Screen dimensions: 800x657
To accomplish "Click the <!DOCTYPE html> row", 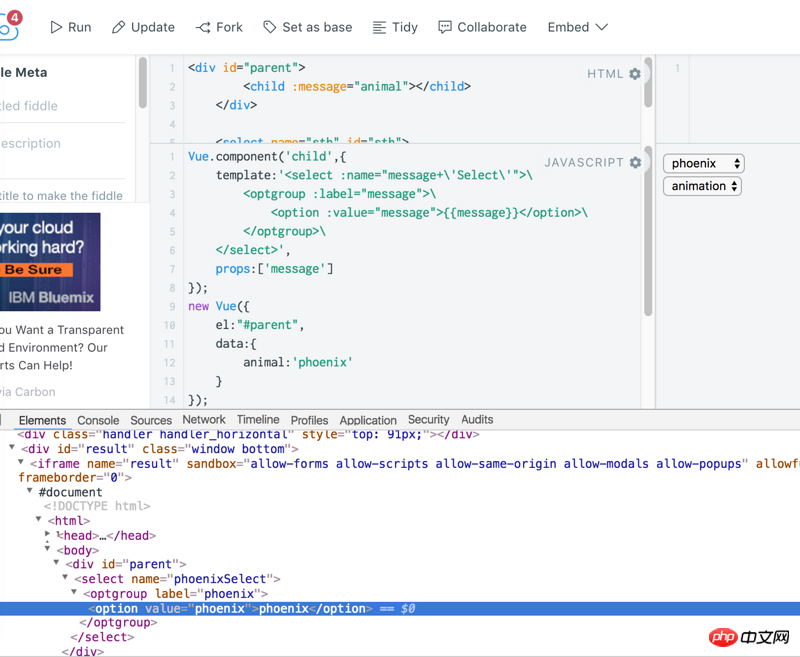I will click(x=97, y=506).
